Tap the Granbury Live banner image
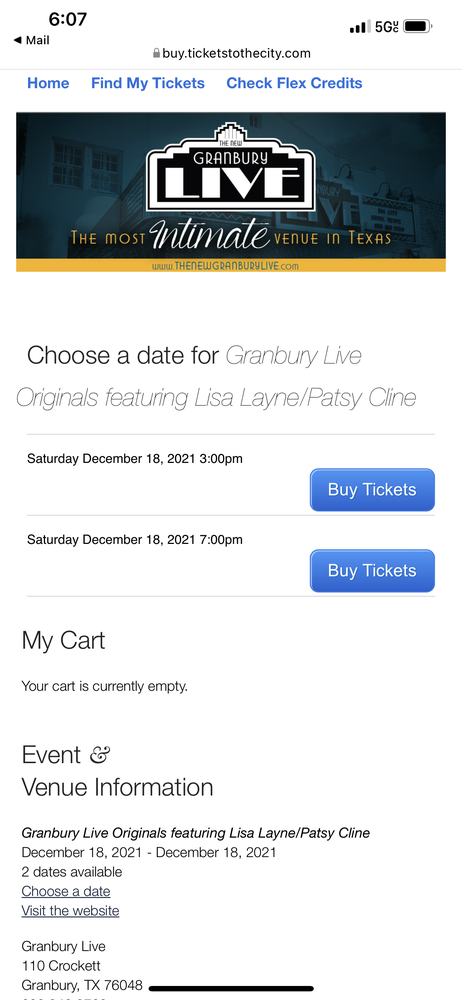 pos(231,192)
